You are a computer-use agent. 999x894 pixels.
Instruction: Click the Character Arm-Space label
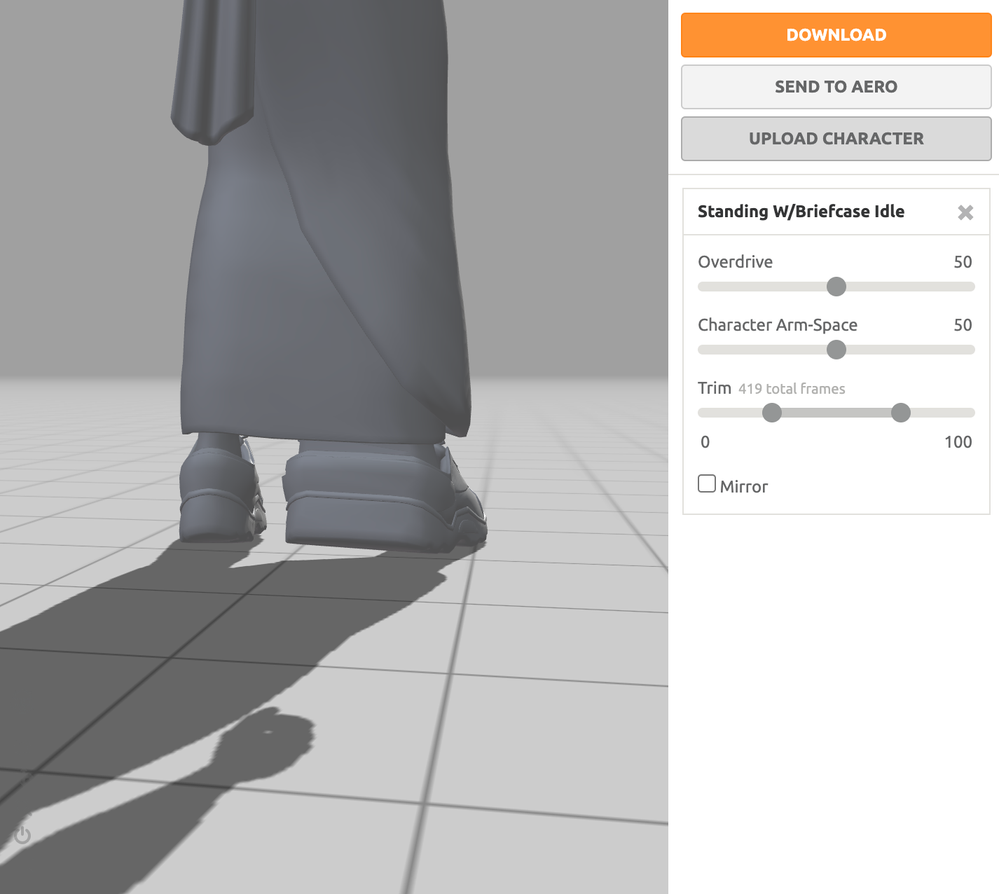777,325
